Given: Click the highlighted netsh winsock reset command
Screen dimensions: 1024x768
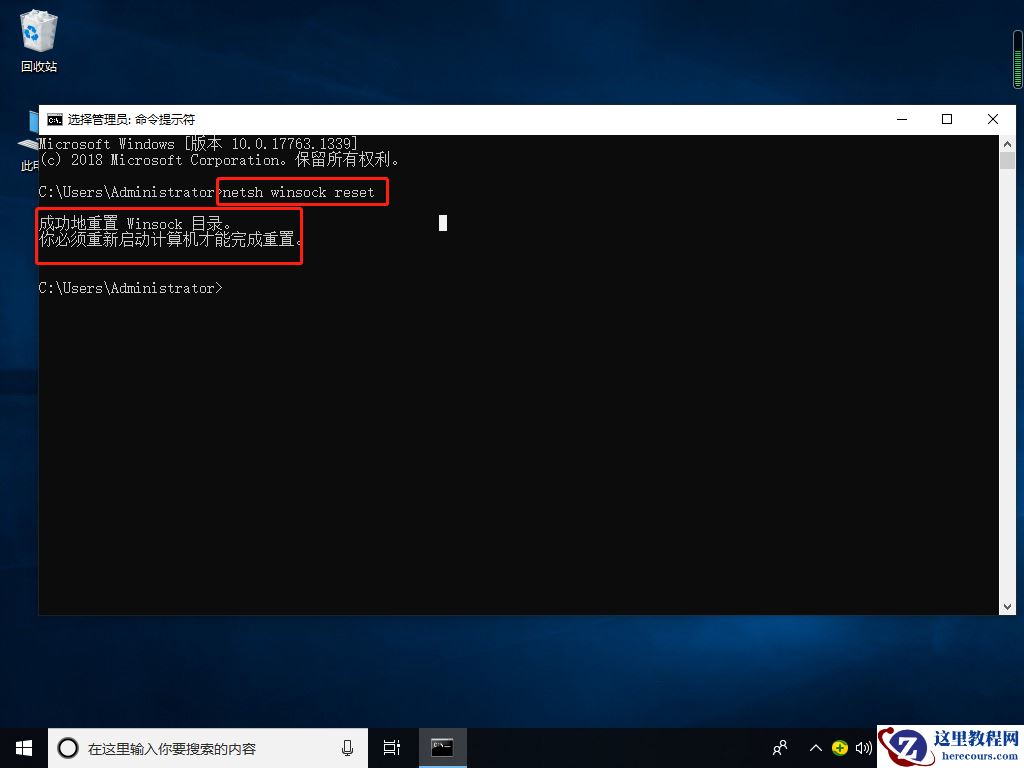Looking at the screenshot, I should [300, 191].
